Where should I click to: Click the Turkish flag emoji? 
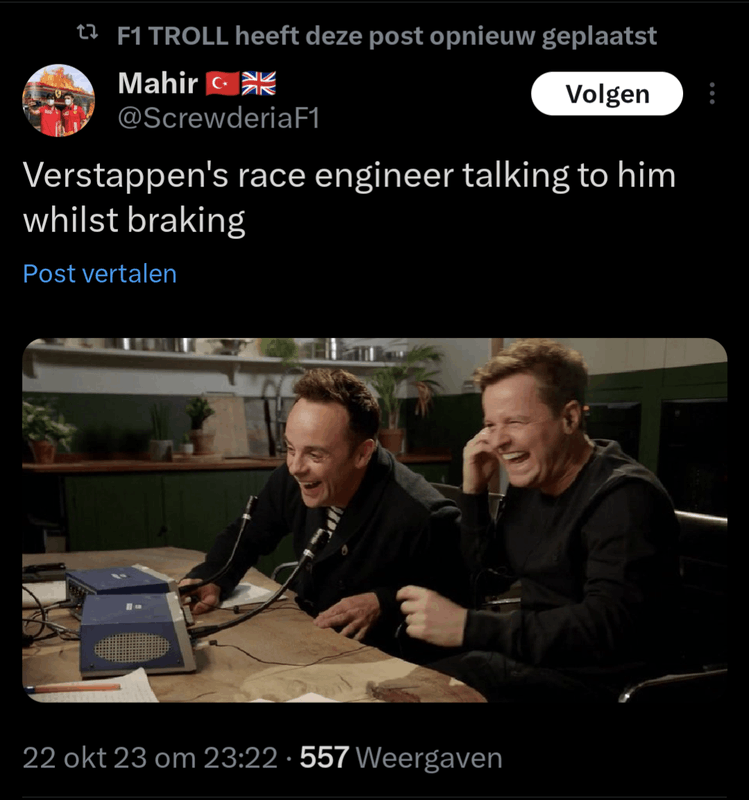222,84
